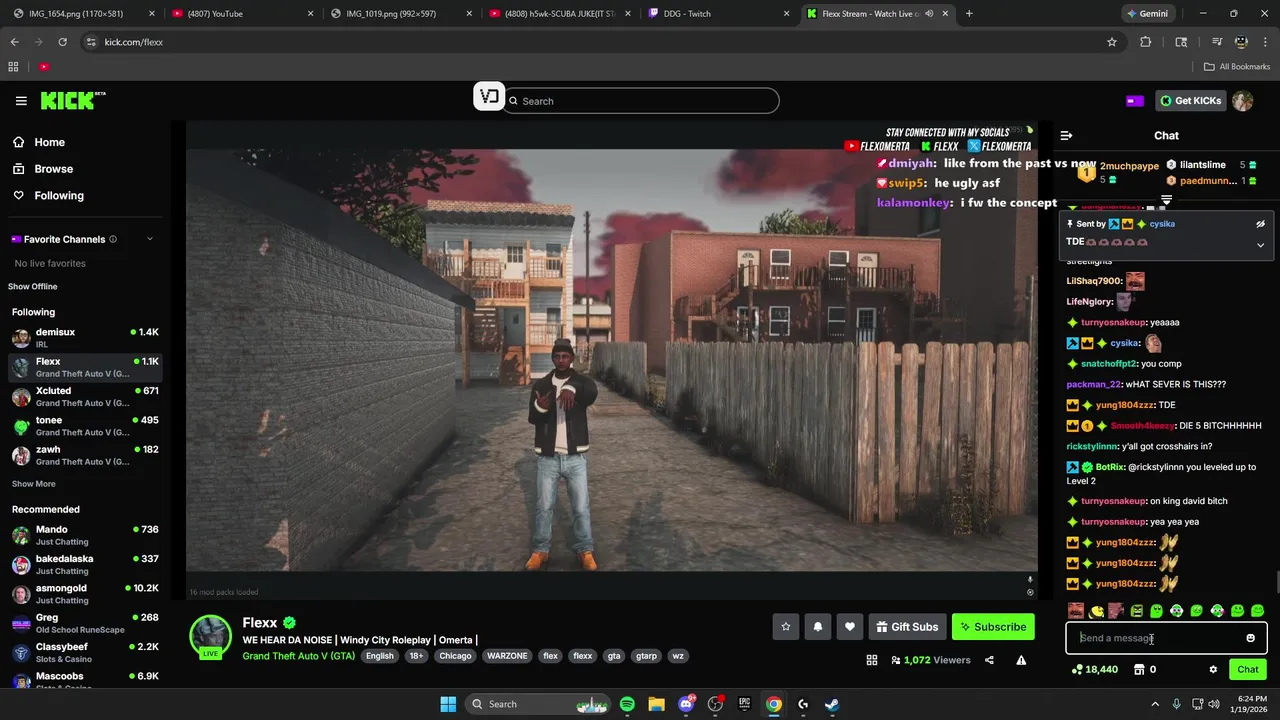Click the purple icon left of Get KICKs
Viewport: 1280px width, 720px height.
(x=1135, y=101)
